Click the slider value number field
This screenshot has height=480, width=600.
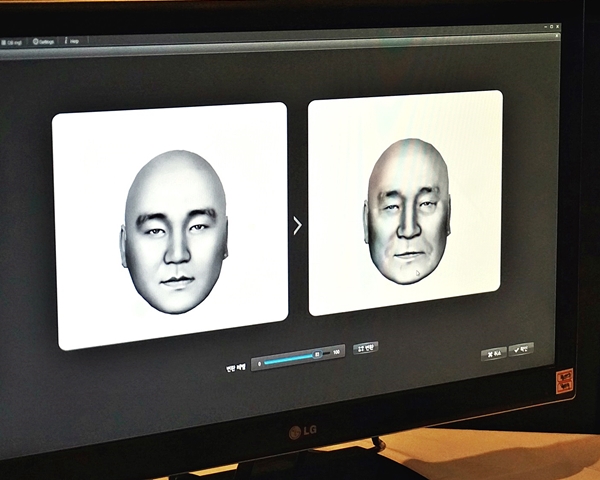tap(318, 353)
